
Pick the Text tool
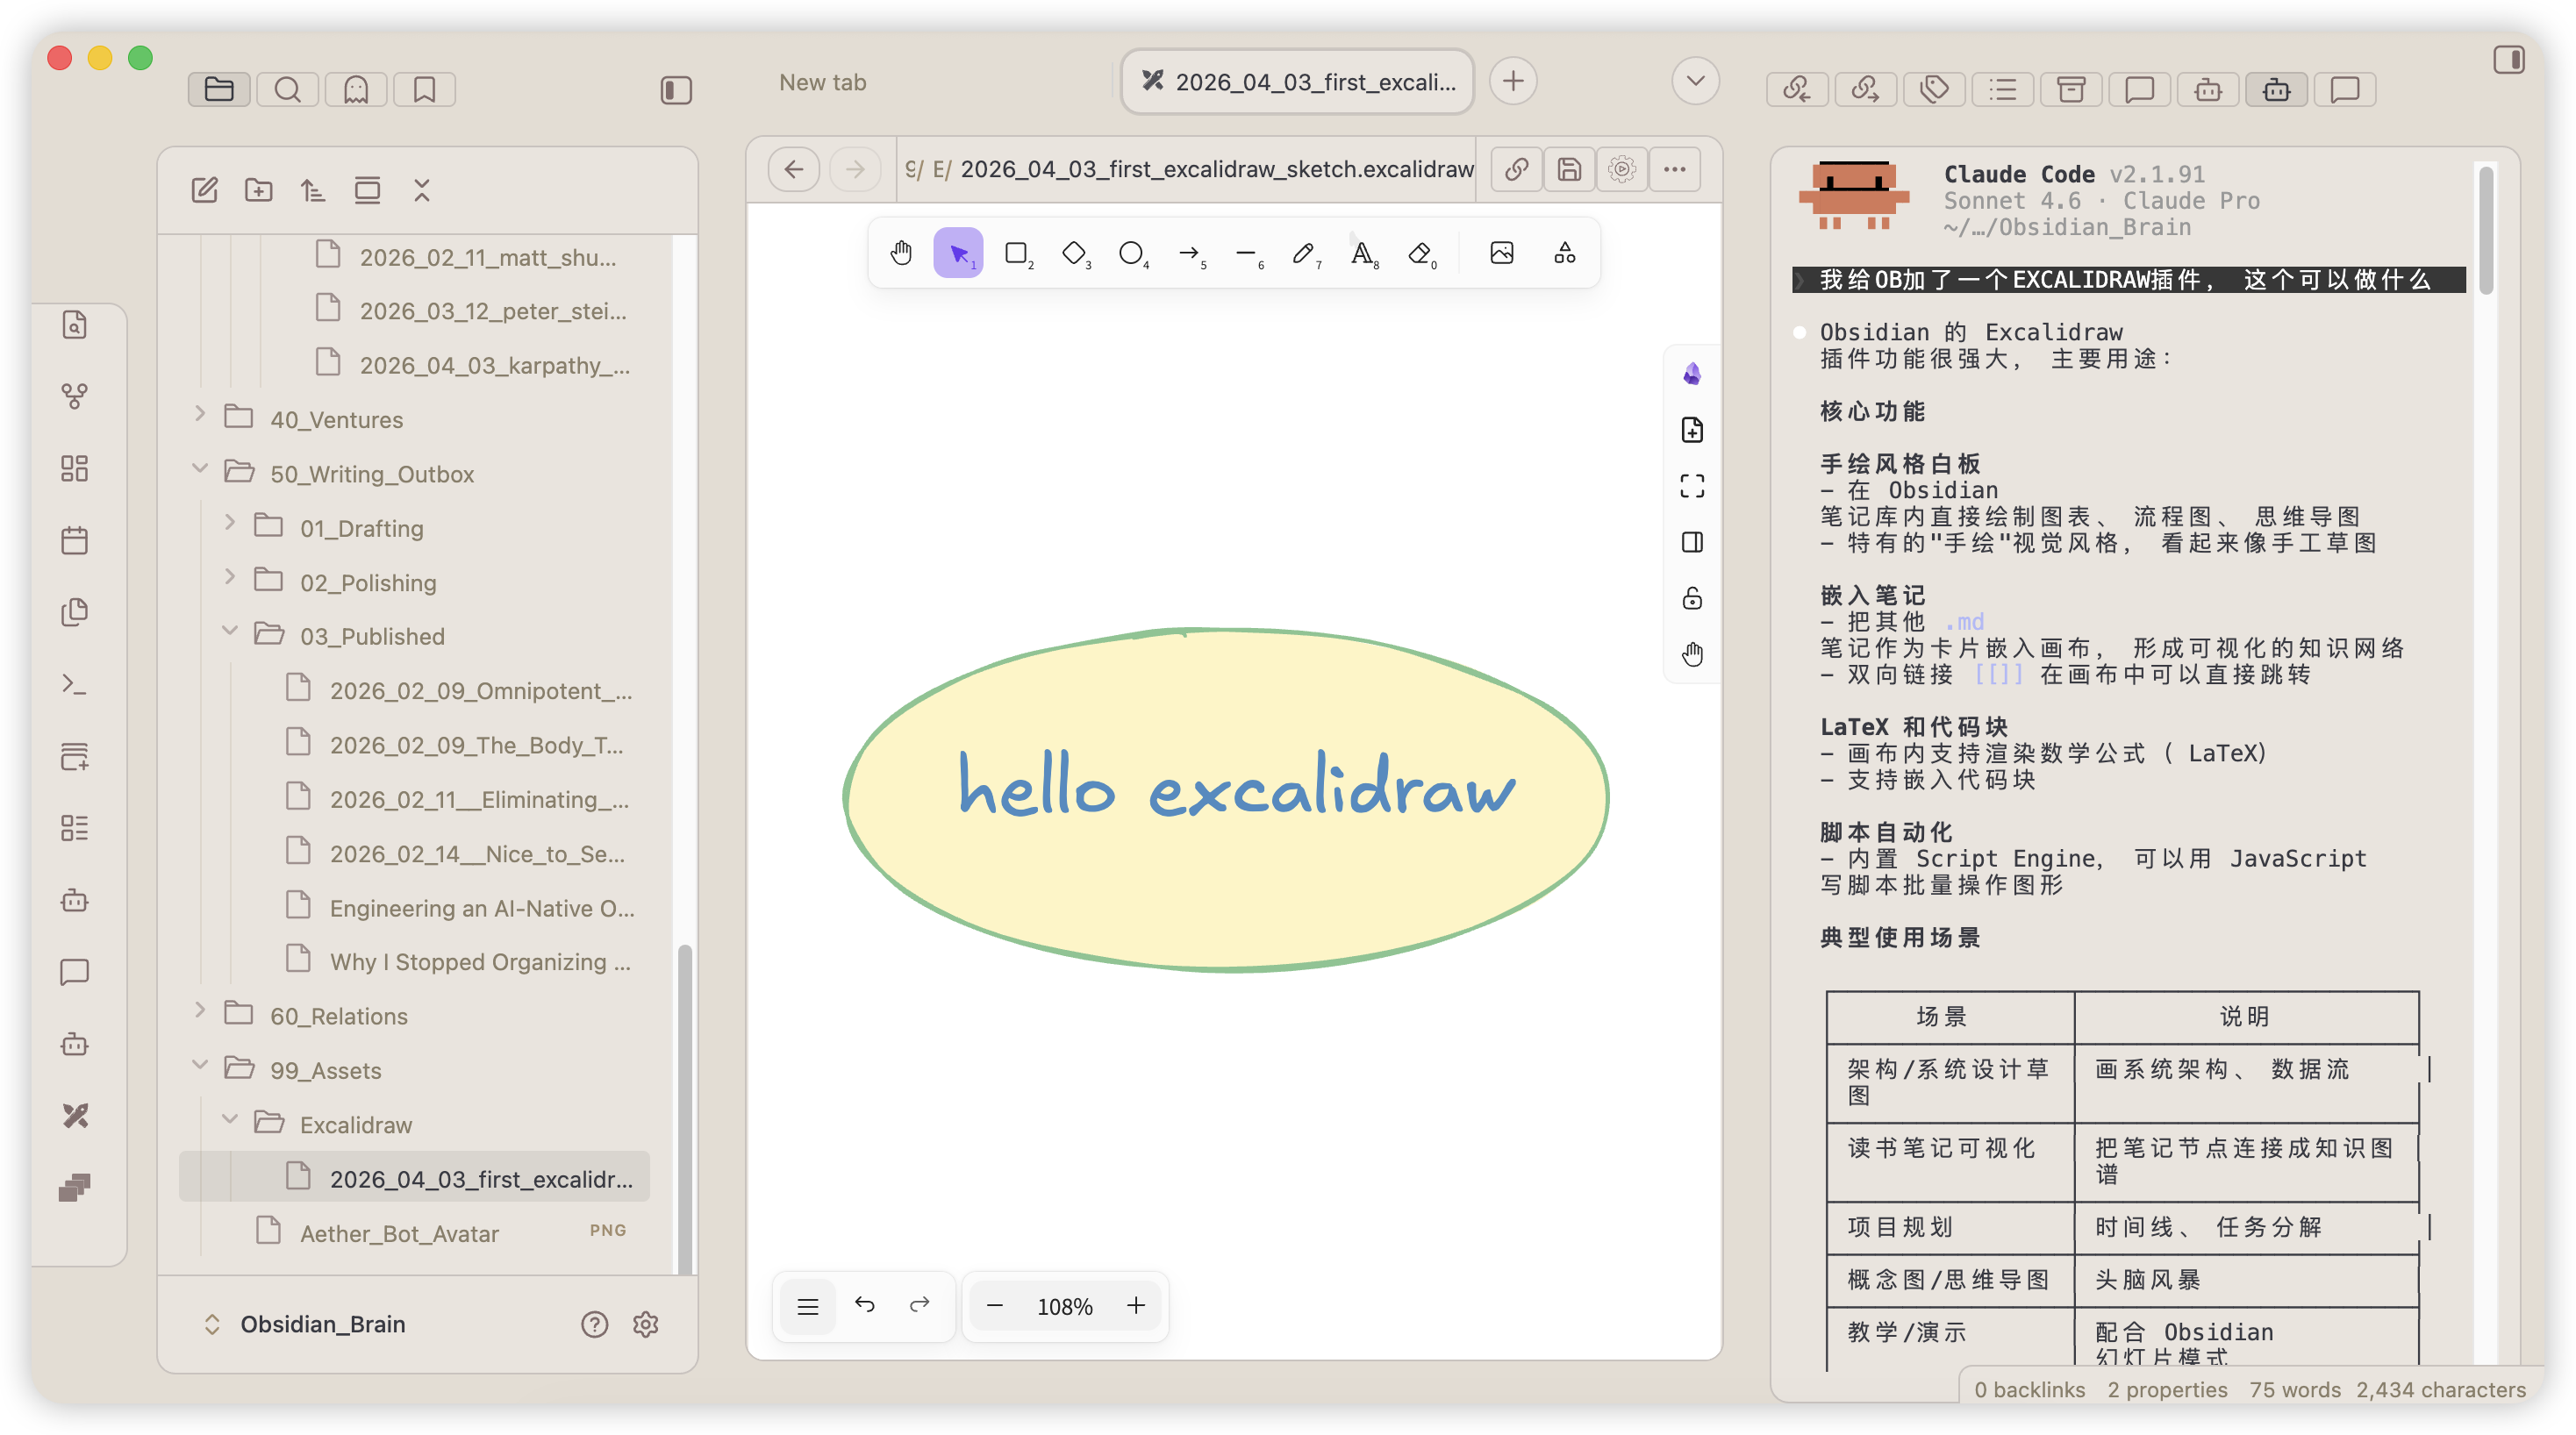pos(1362,253)
